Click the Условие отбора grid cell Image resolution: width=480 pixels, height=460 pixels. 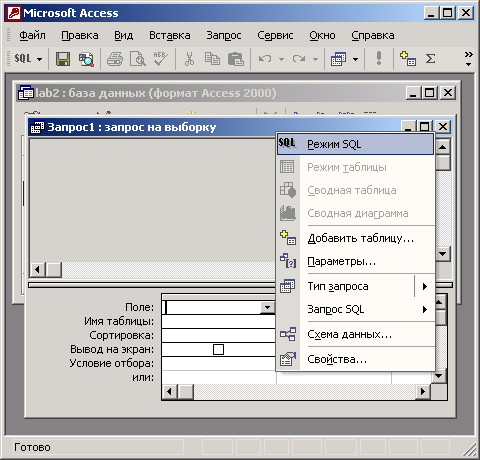pos(219,363)
